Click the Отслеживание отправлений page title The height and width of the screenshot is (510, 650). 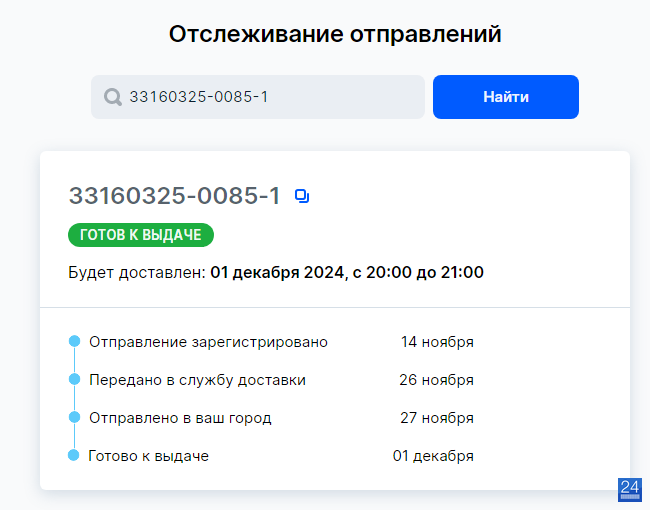coord(335,34)
